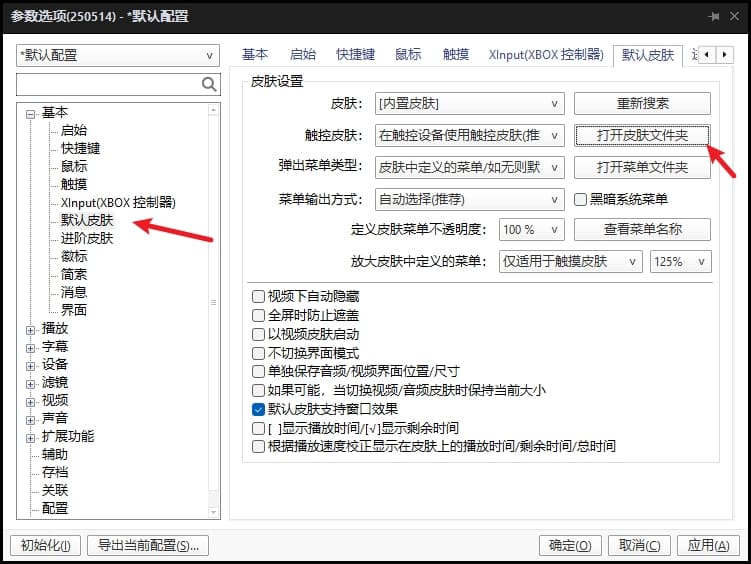Select 徽标 in the settings tree
The image size is (751, 564).
(74, 256)
